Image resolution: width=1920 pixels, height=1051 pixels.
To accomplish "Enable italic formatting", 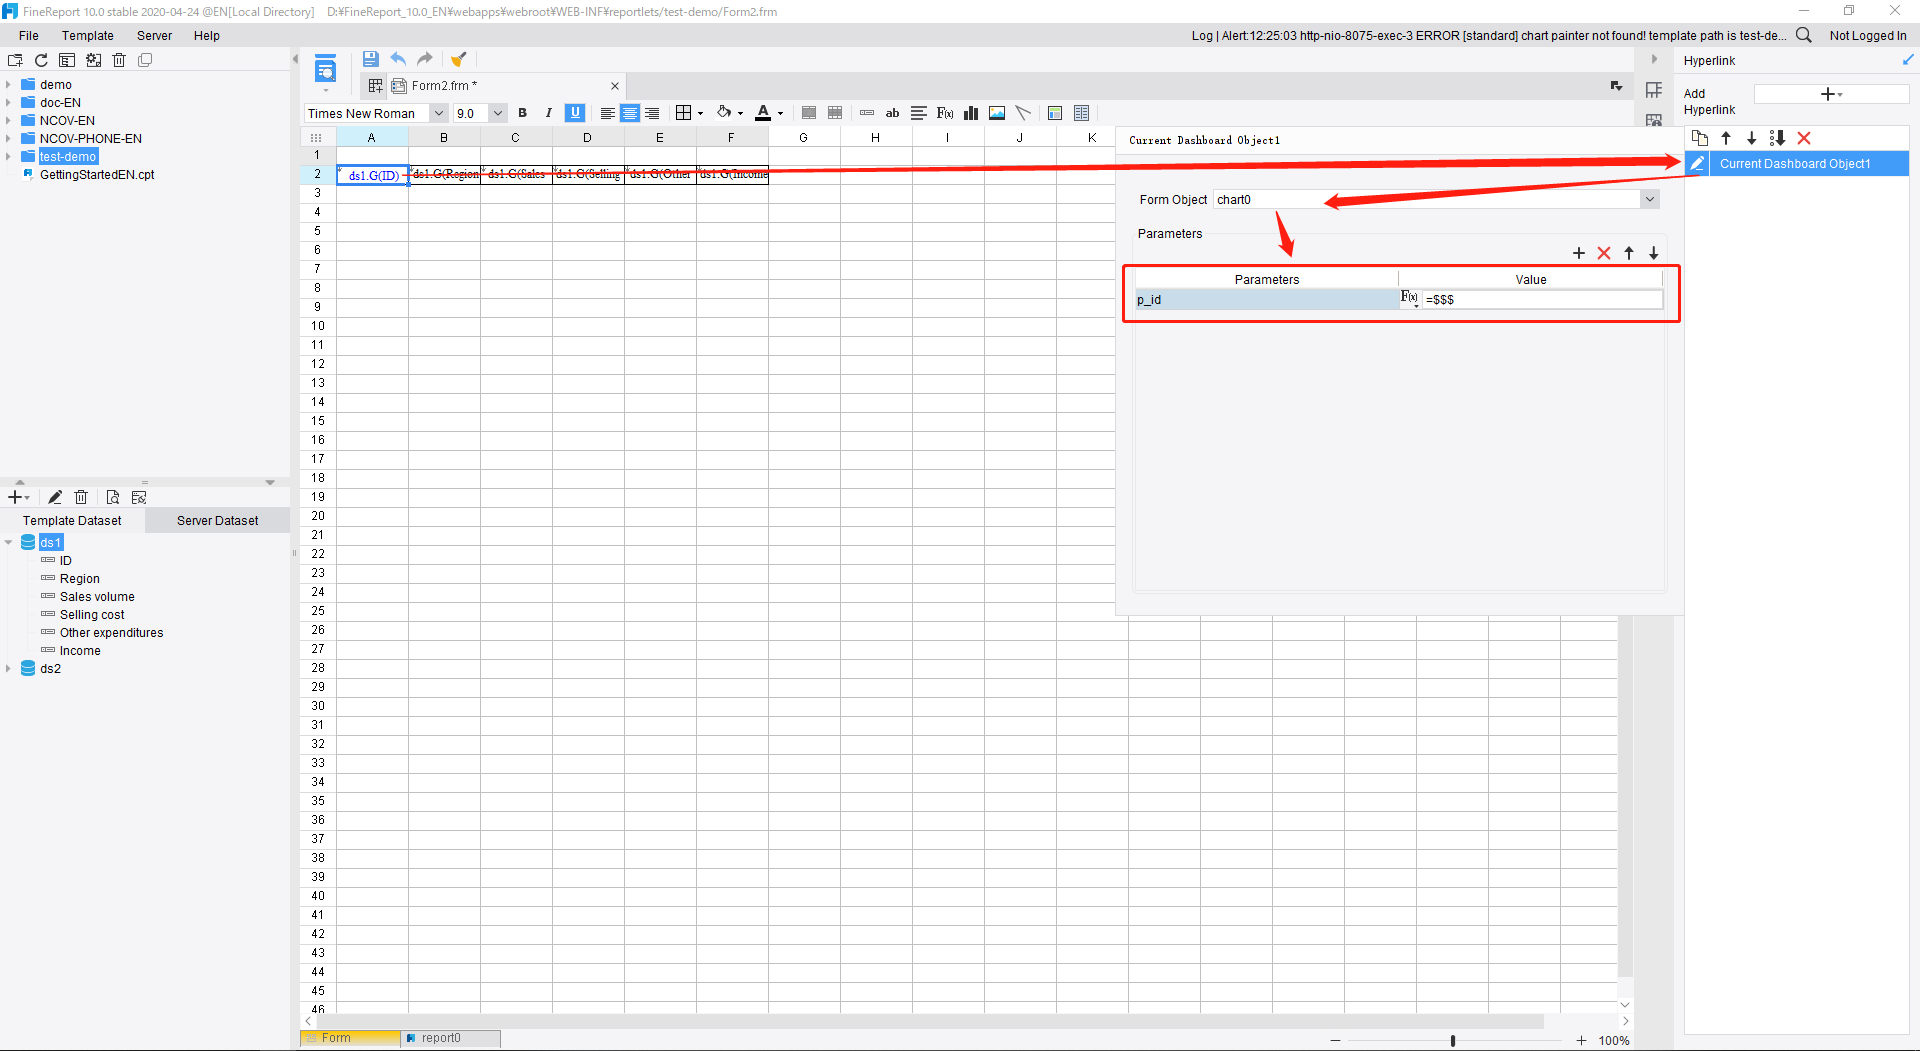I will [548, 113].
